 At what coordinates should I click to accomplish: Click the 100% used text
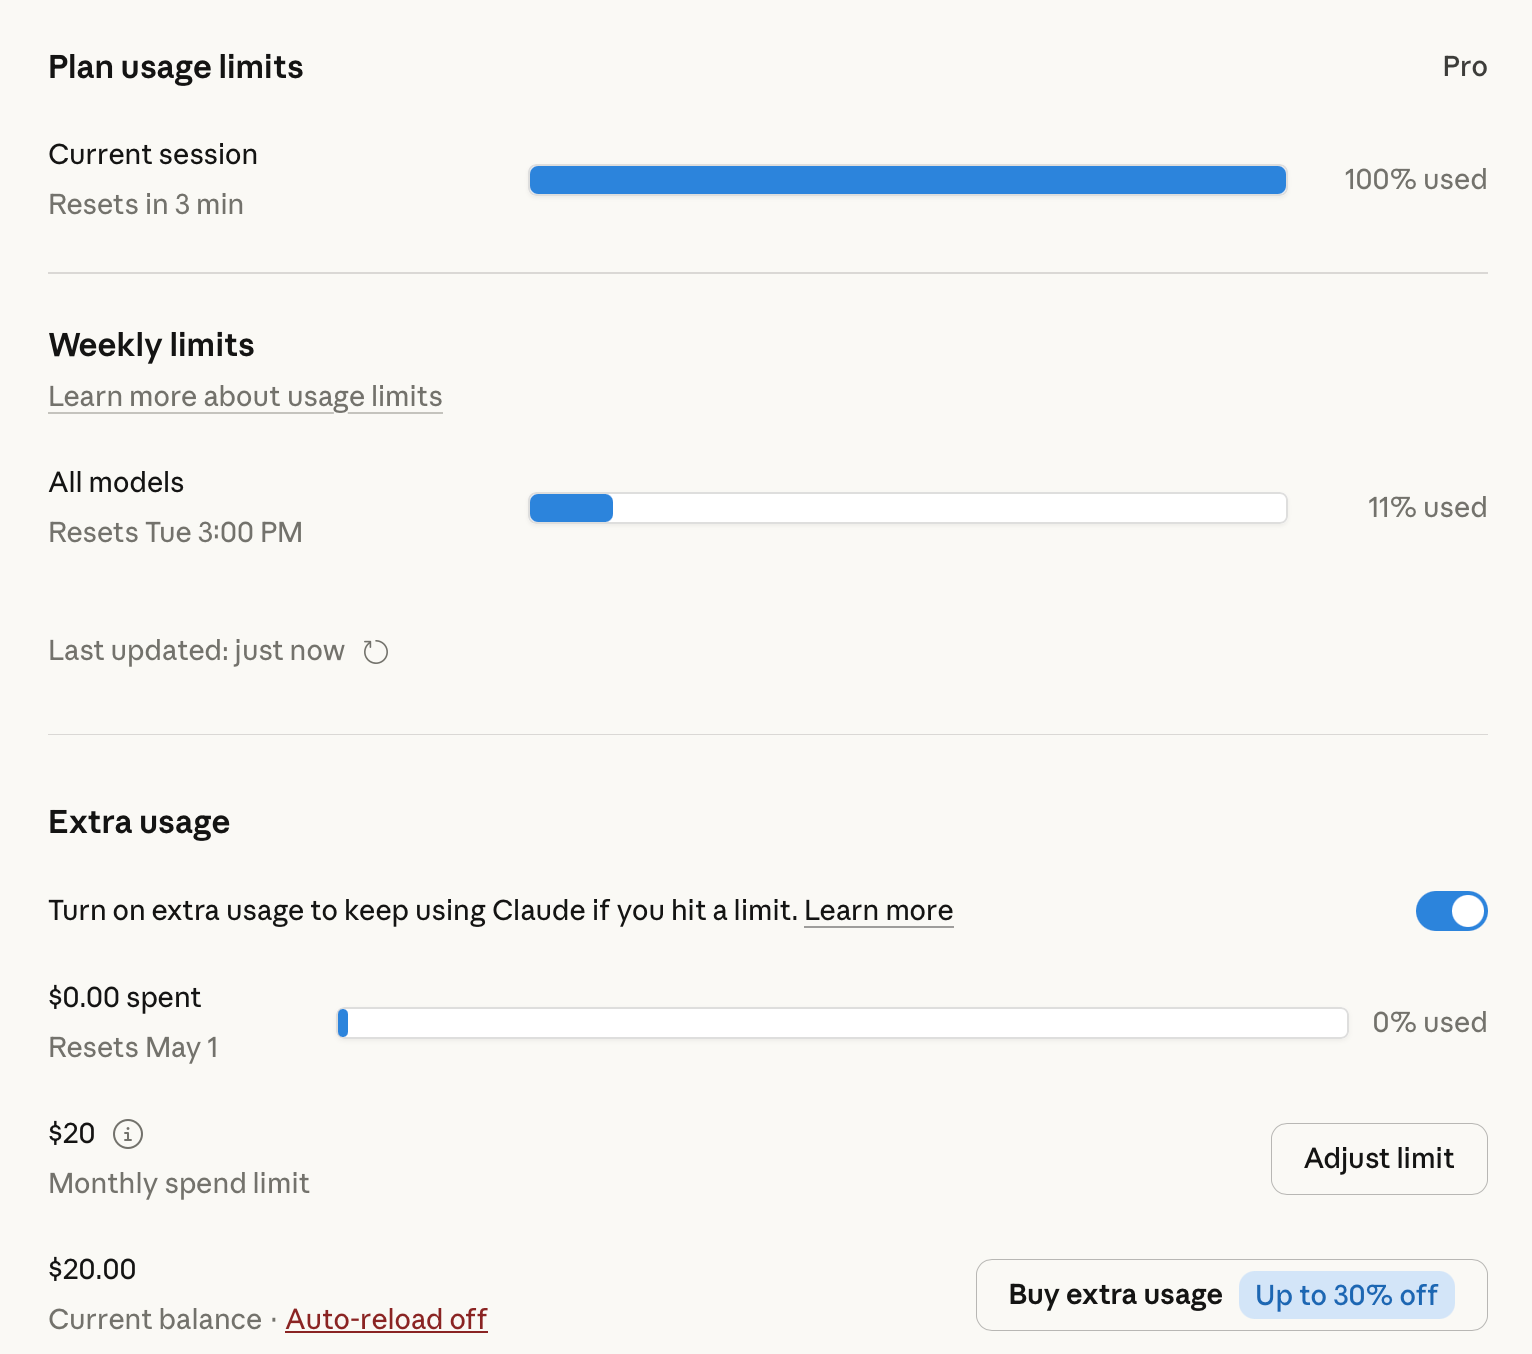pos(1415,180)
